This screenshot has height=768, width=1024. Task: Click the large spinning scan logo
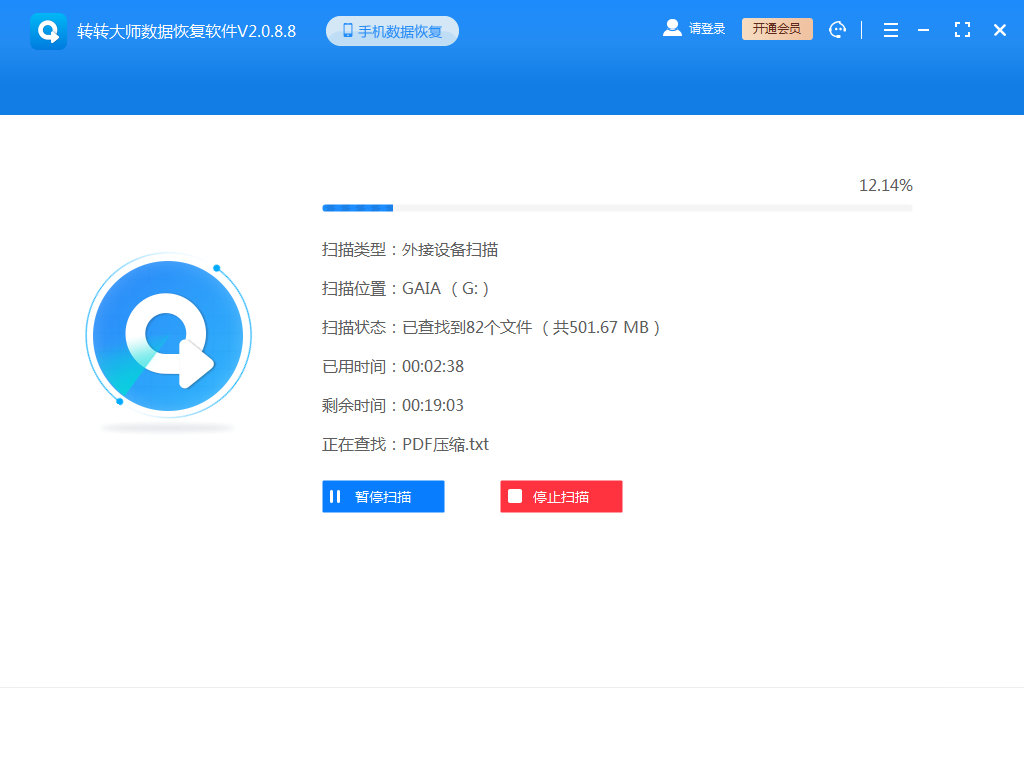(168, 337)
